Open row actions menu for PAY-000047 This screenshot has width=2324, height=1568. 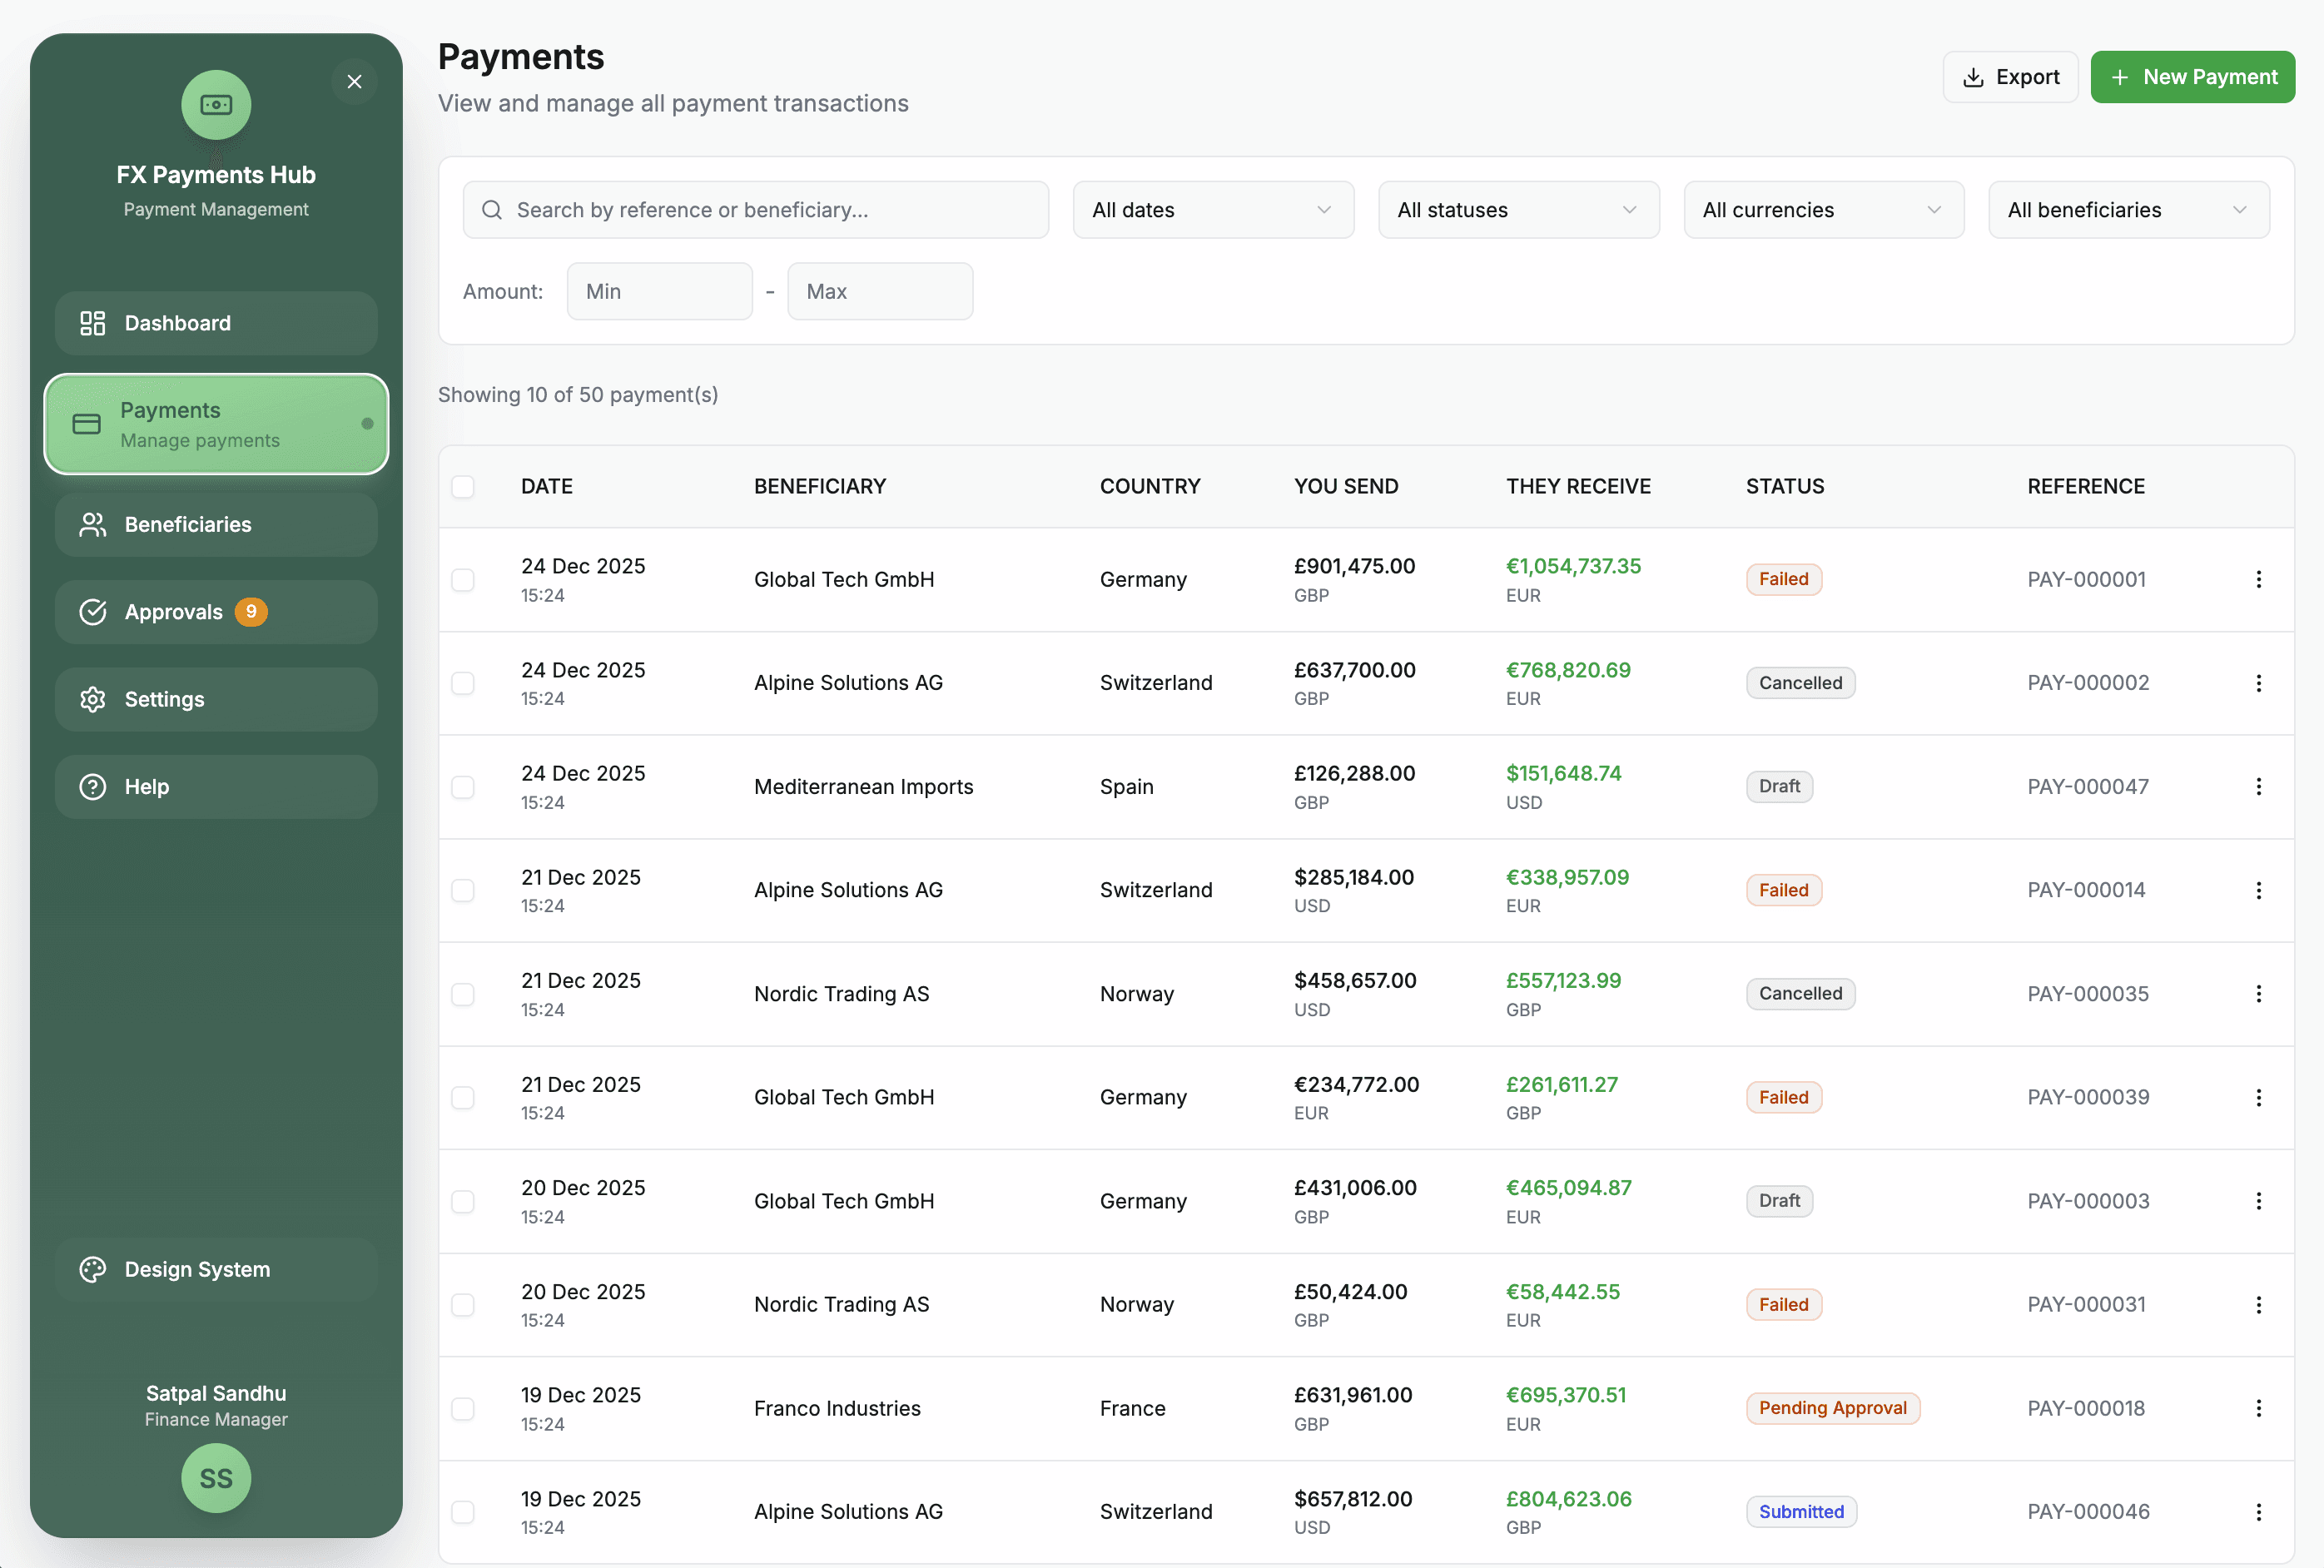[x=2258, y=787]
